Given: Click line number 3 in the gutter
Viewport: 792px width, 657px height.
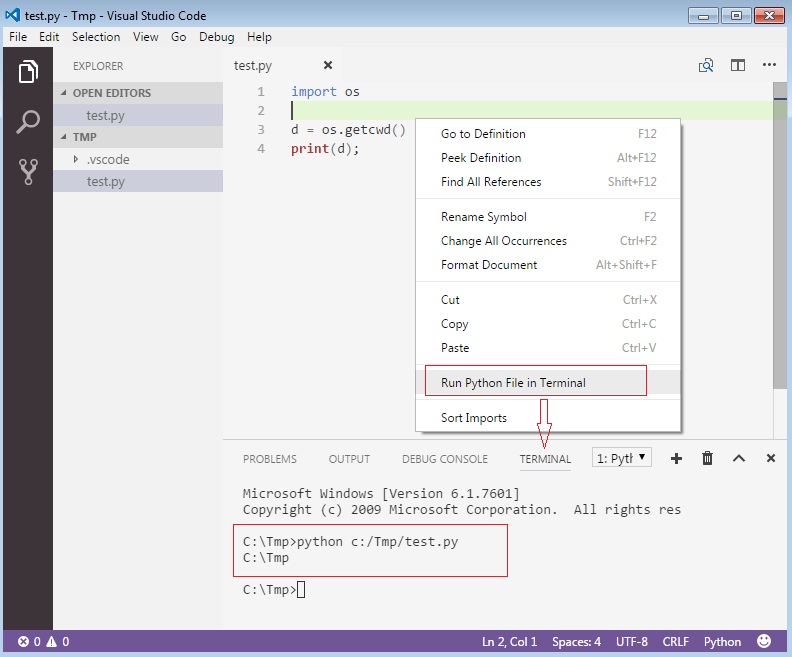Looking at the screenshot, I should point(261,130).
